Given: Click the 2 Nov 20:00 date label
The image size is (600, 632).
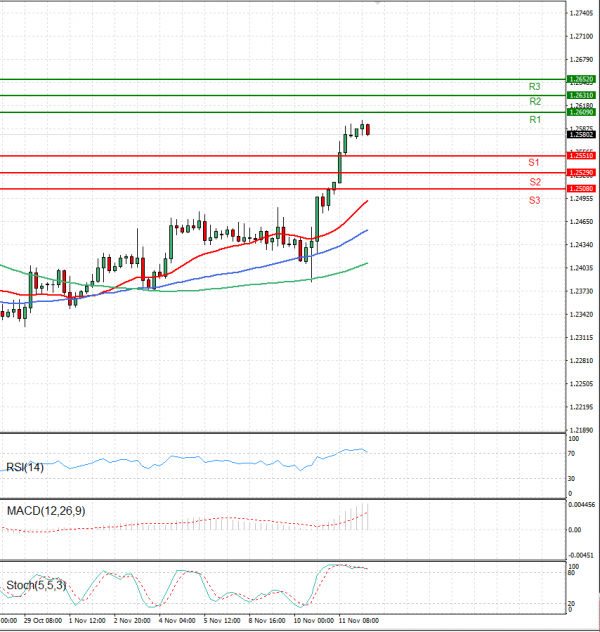Looking at the screenshot, I should (x=132, y=621).
